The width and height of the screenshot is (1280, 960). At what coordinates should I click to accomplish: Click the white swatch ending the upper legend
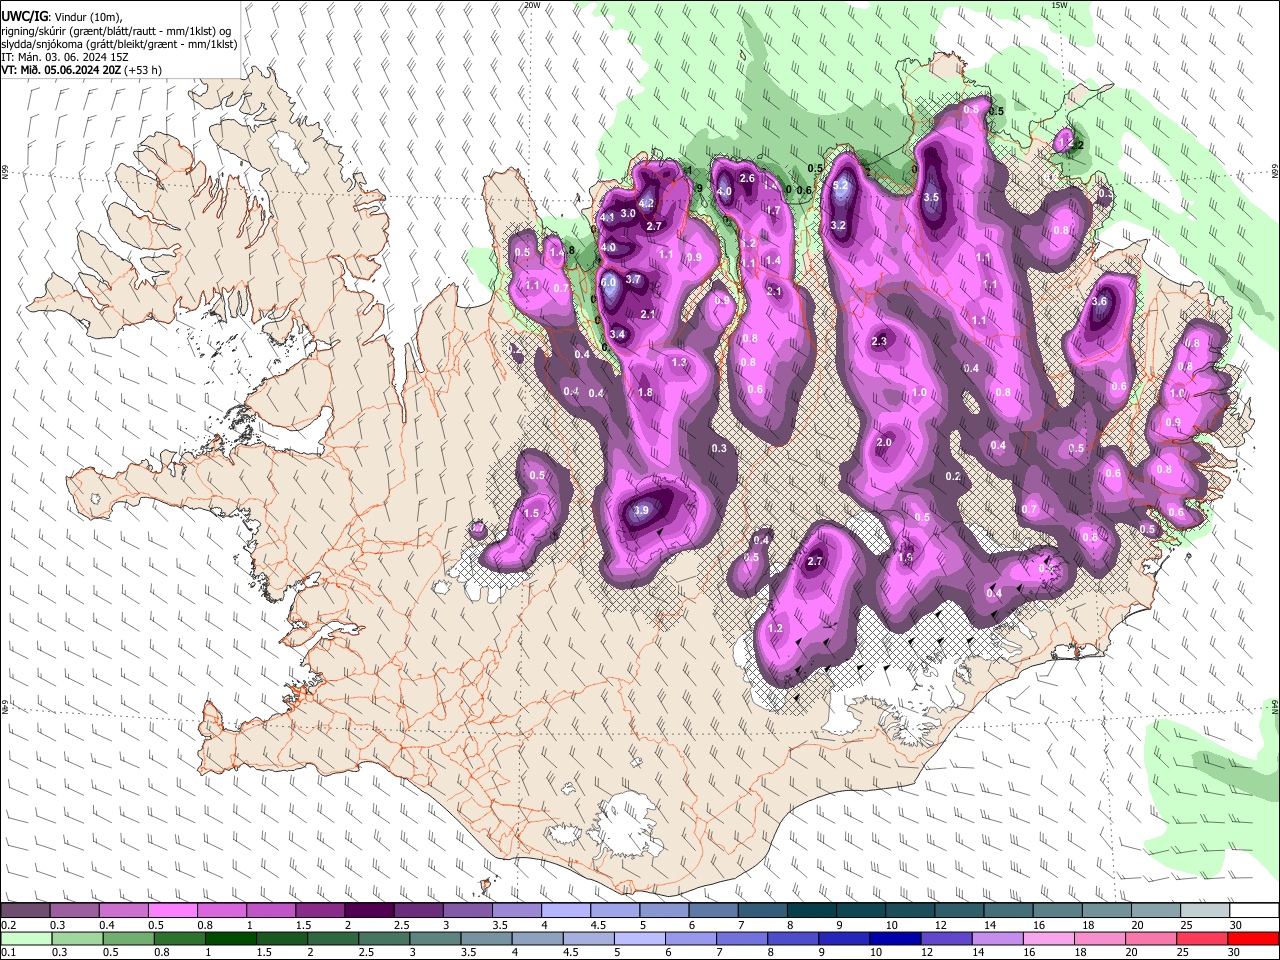point(1256,910)
